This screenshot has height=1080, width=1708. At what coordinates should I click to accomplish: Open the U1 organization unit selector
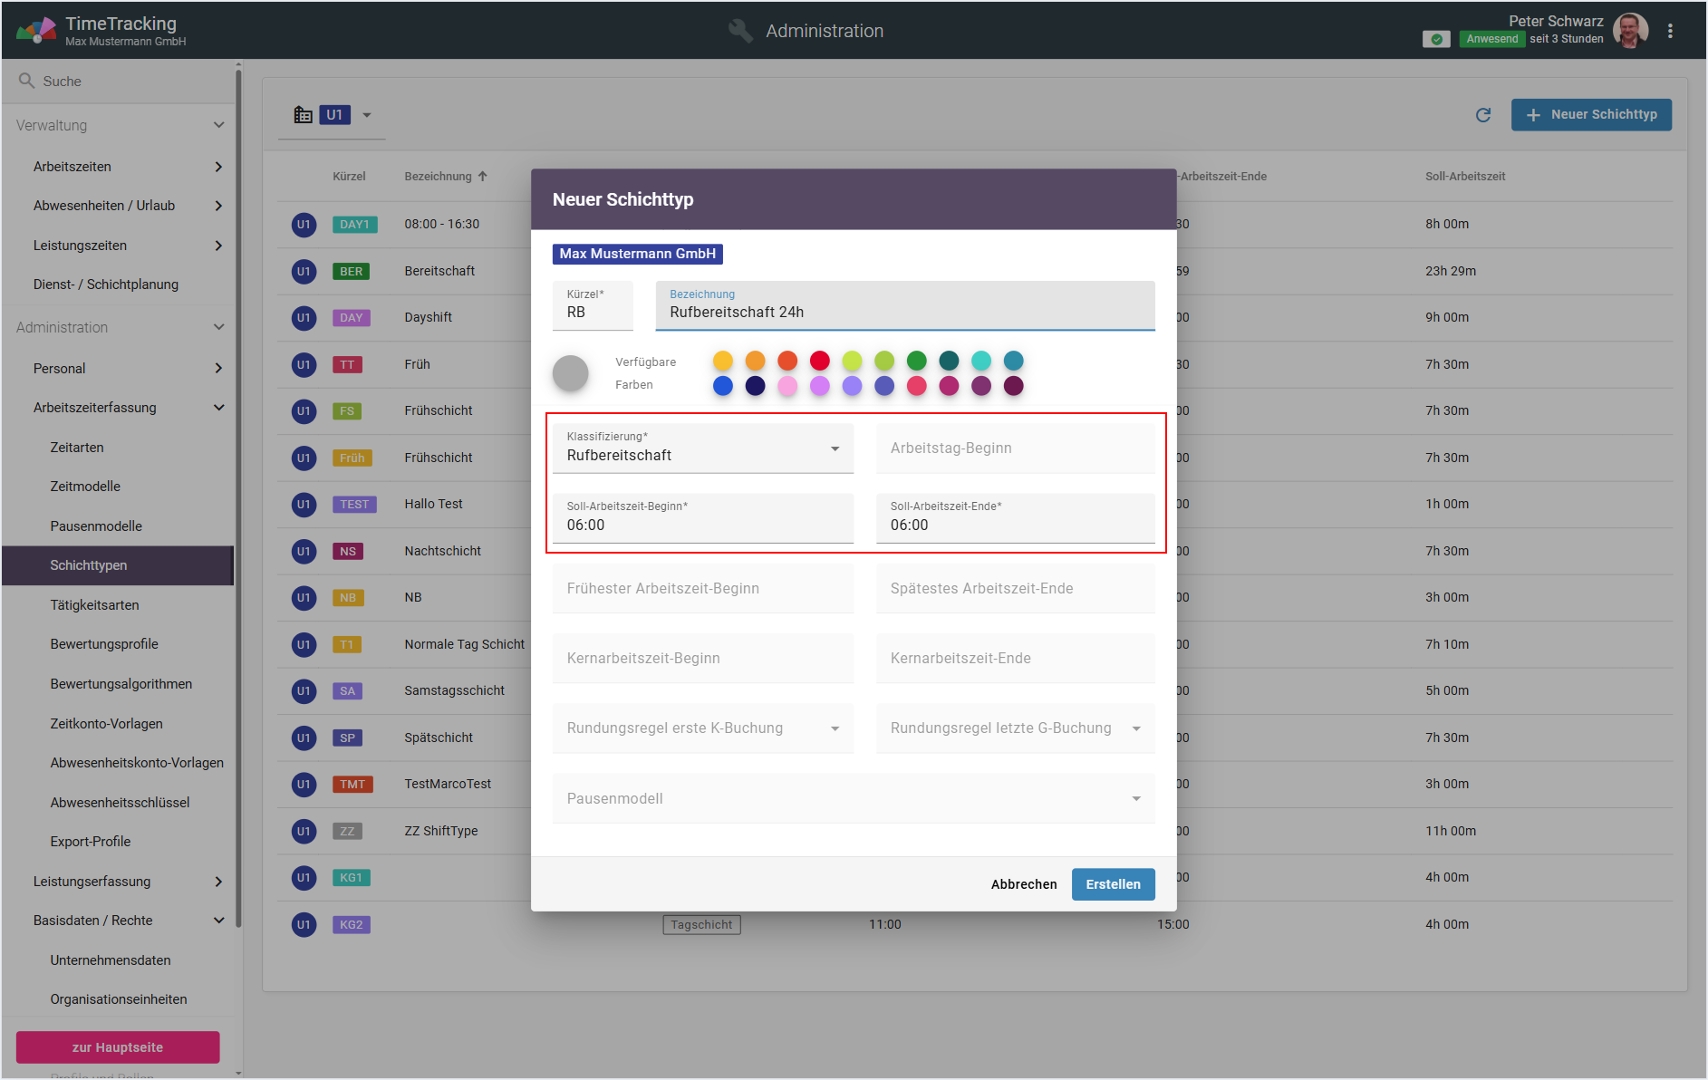pyautogui.click(x=345, y=115)
